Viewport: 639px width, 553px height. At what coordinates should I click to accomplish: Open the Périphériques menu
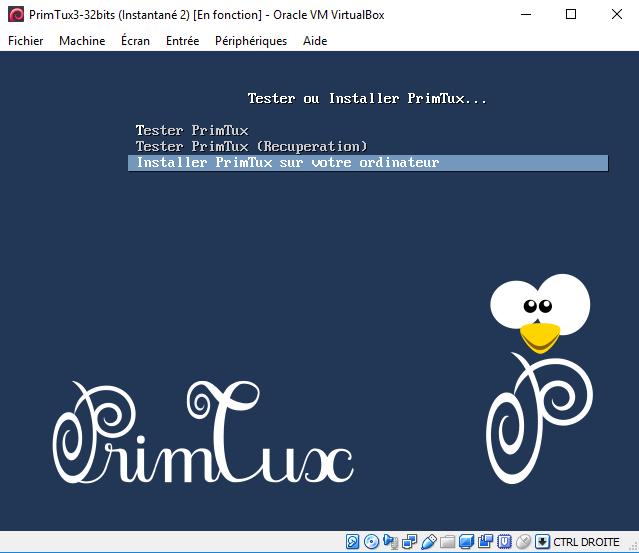pos(251,41)
